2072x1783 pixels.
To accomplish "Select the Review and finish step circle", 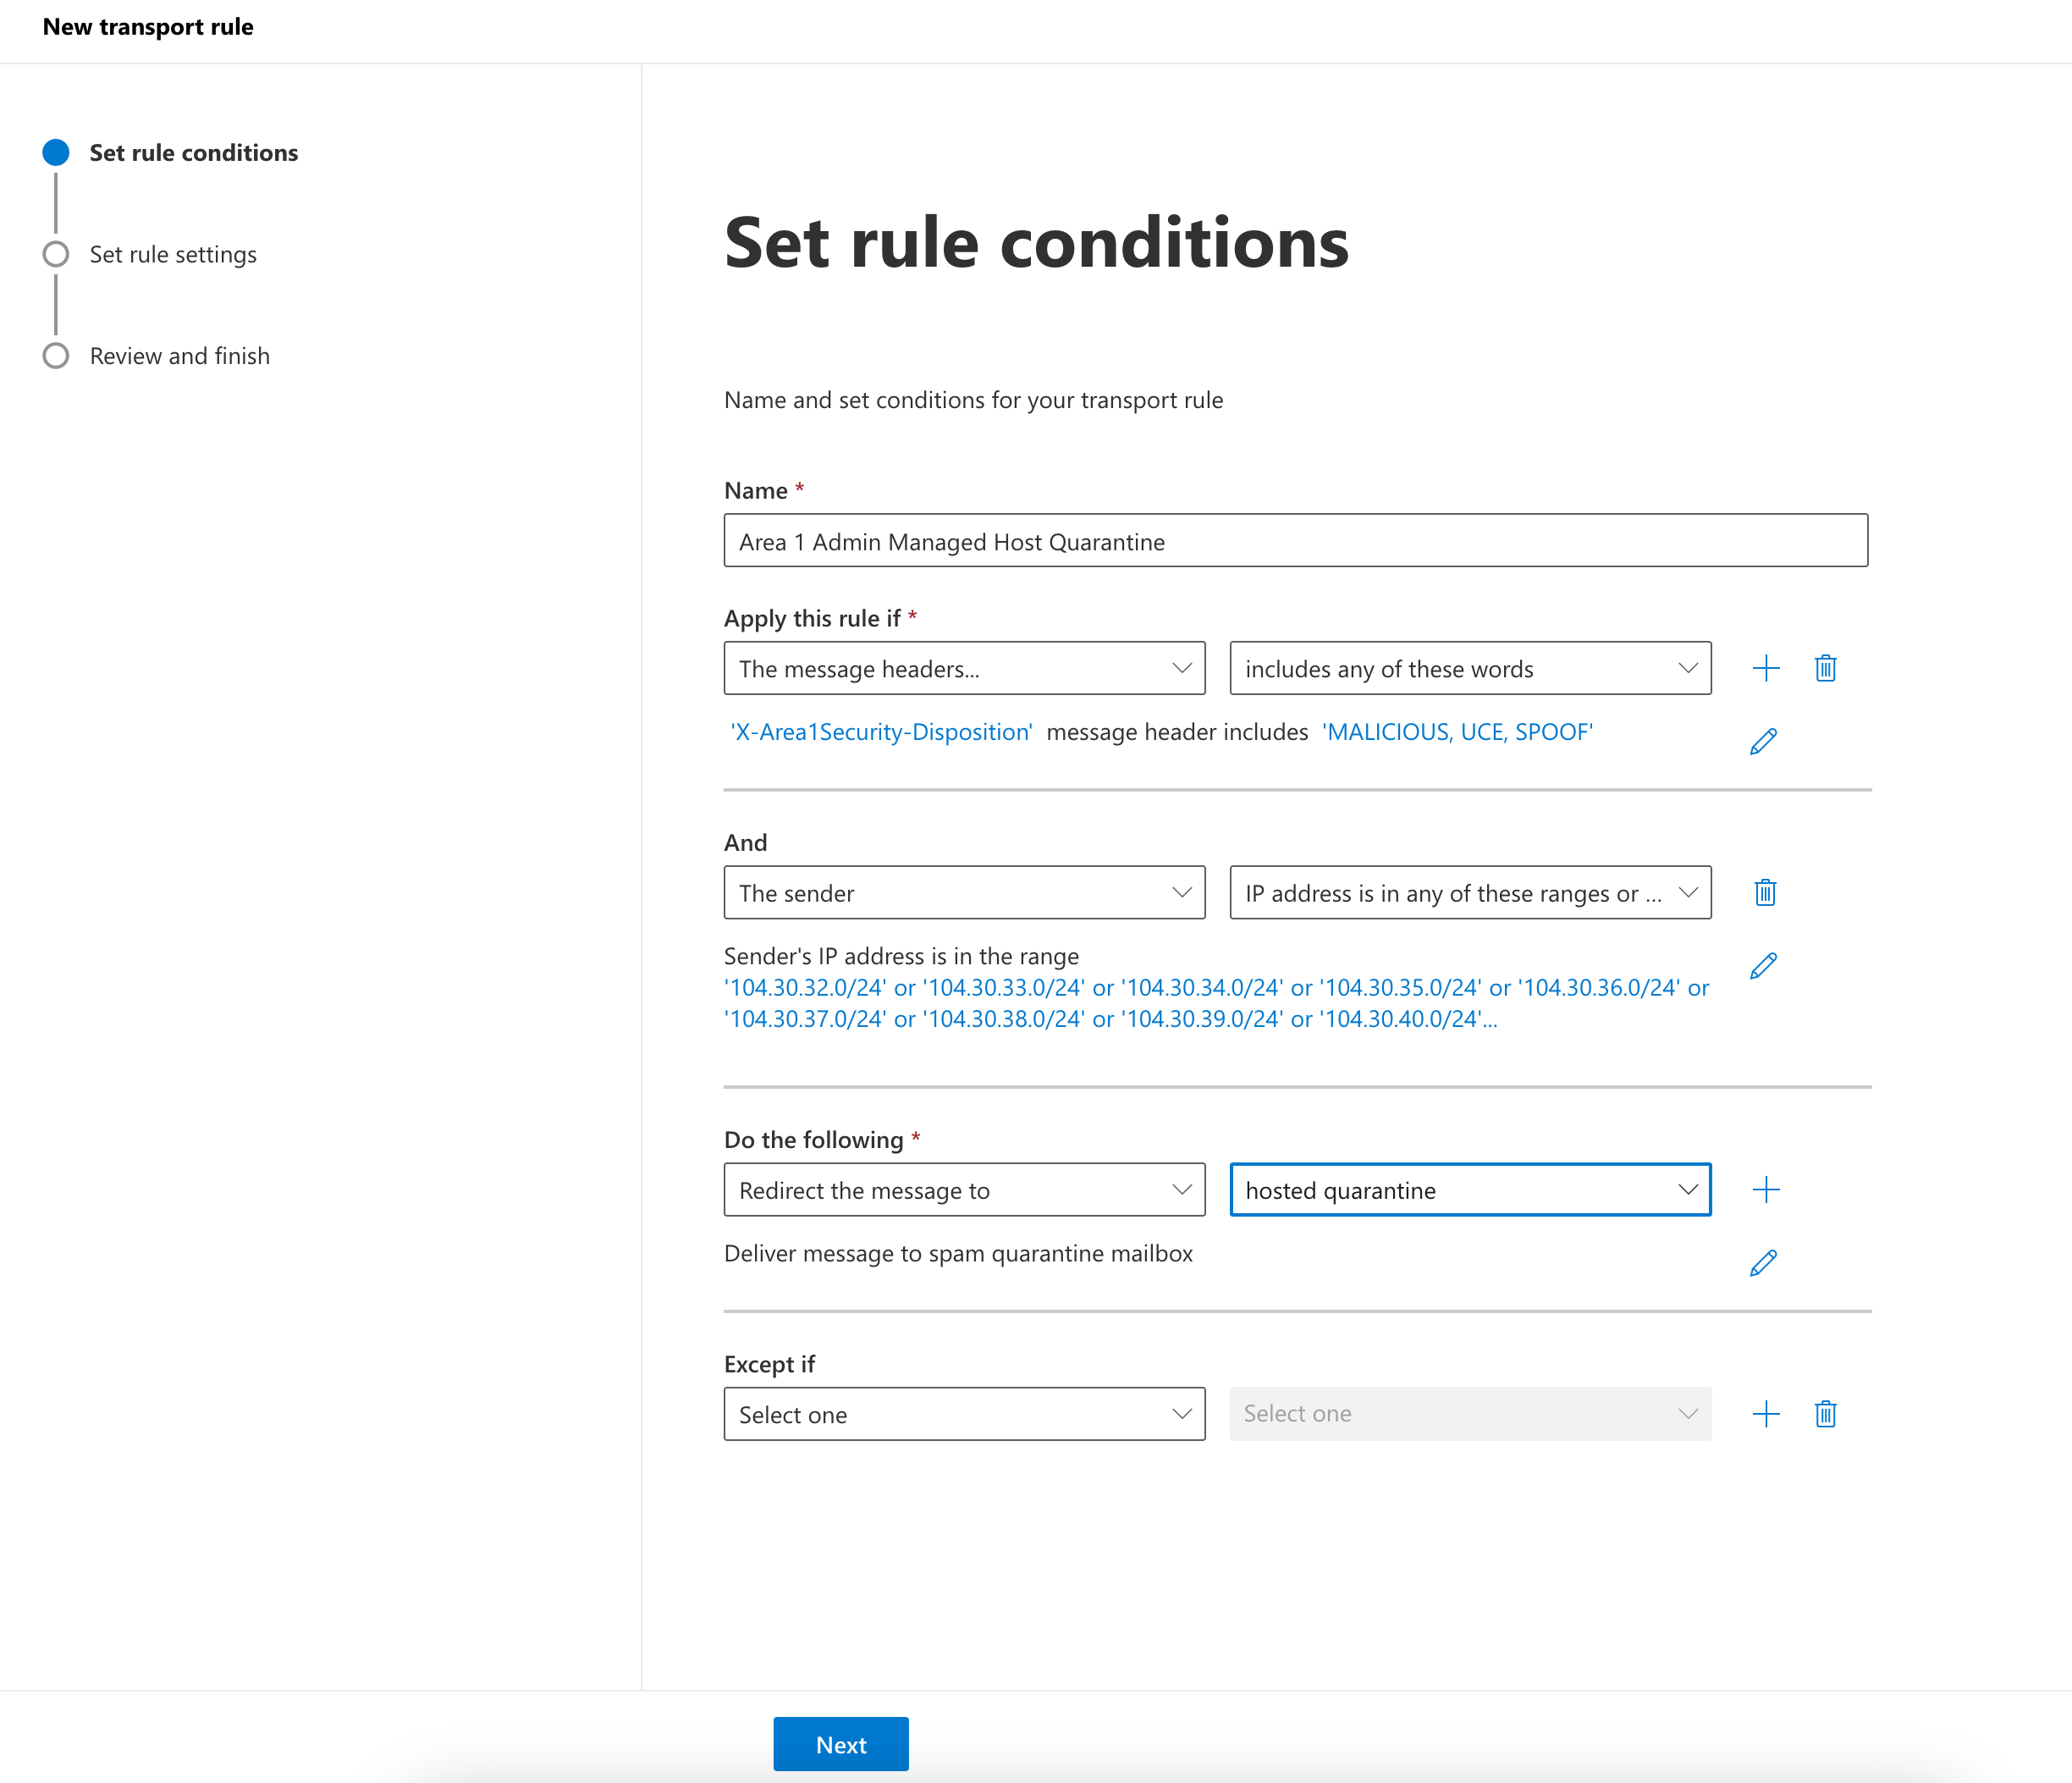I will [x=56, y=355].
